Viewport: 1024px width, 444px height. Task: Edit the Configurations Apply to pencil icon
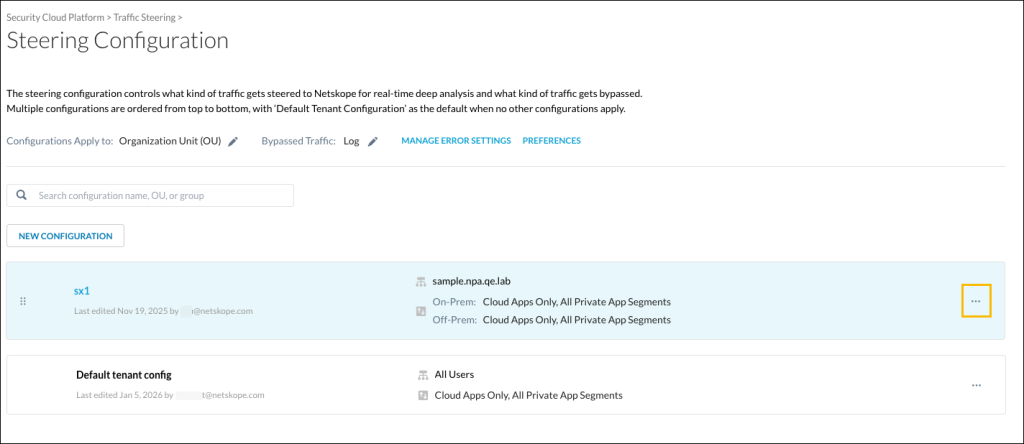tap(233, 141)
